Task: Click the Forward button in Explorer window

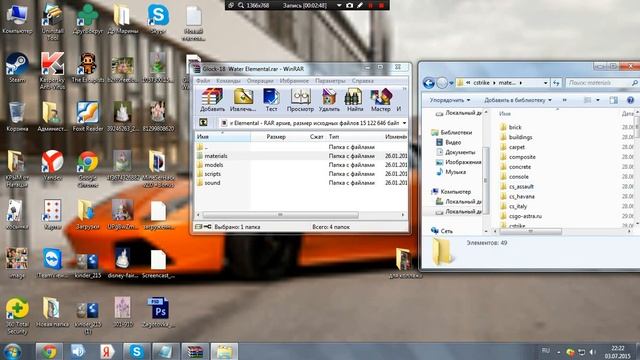Action: (442, 83)
